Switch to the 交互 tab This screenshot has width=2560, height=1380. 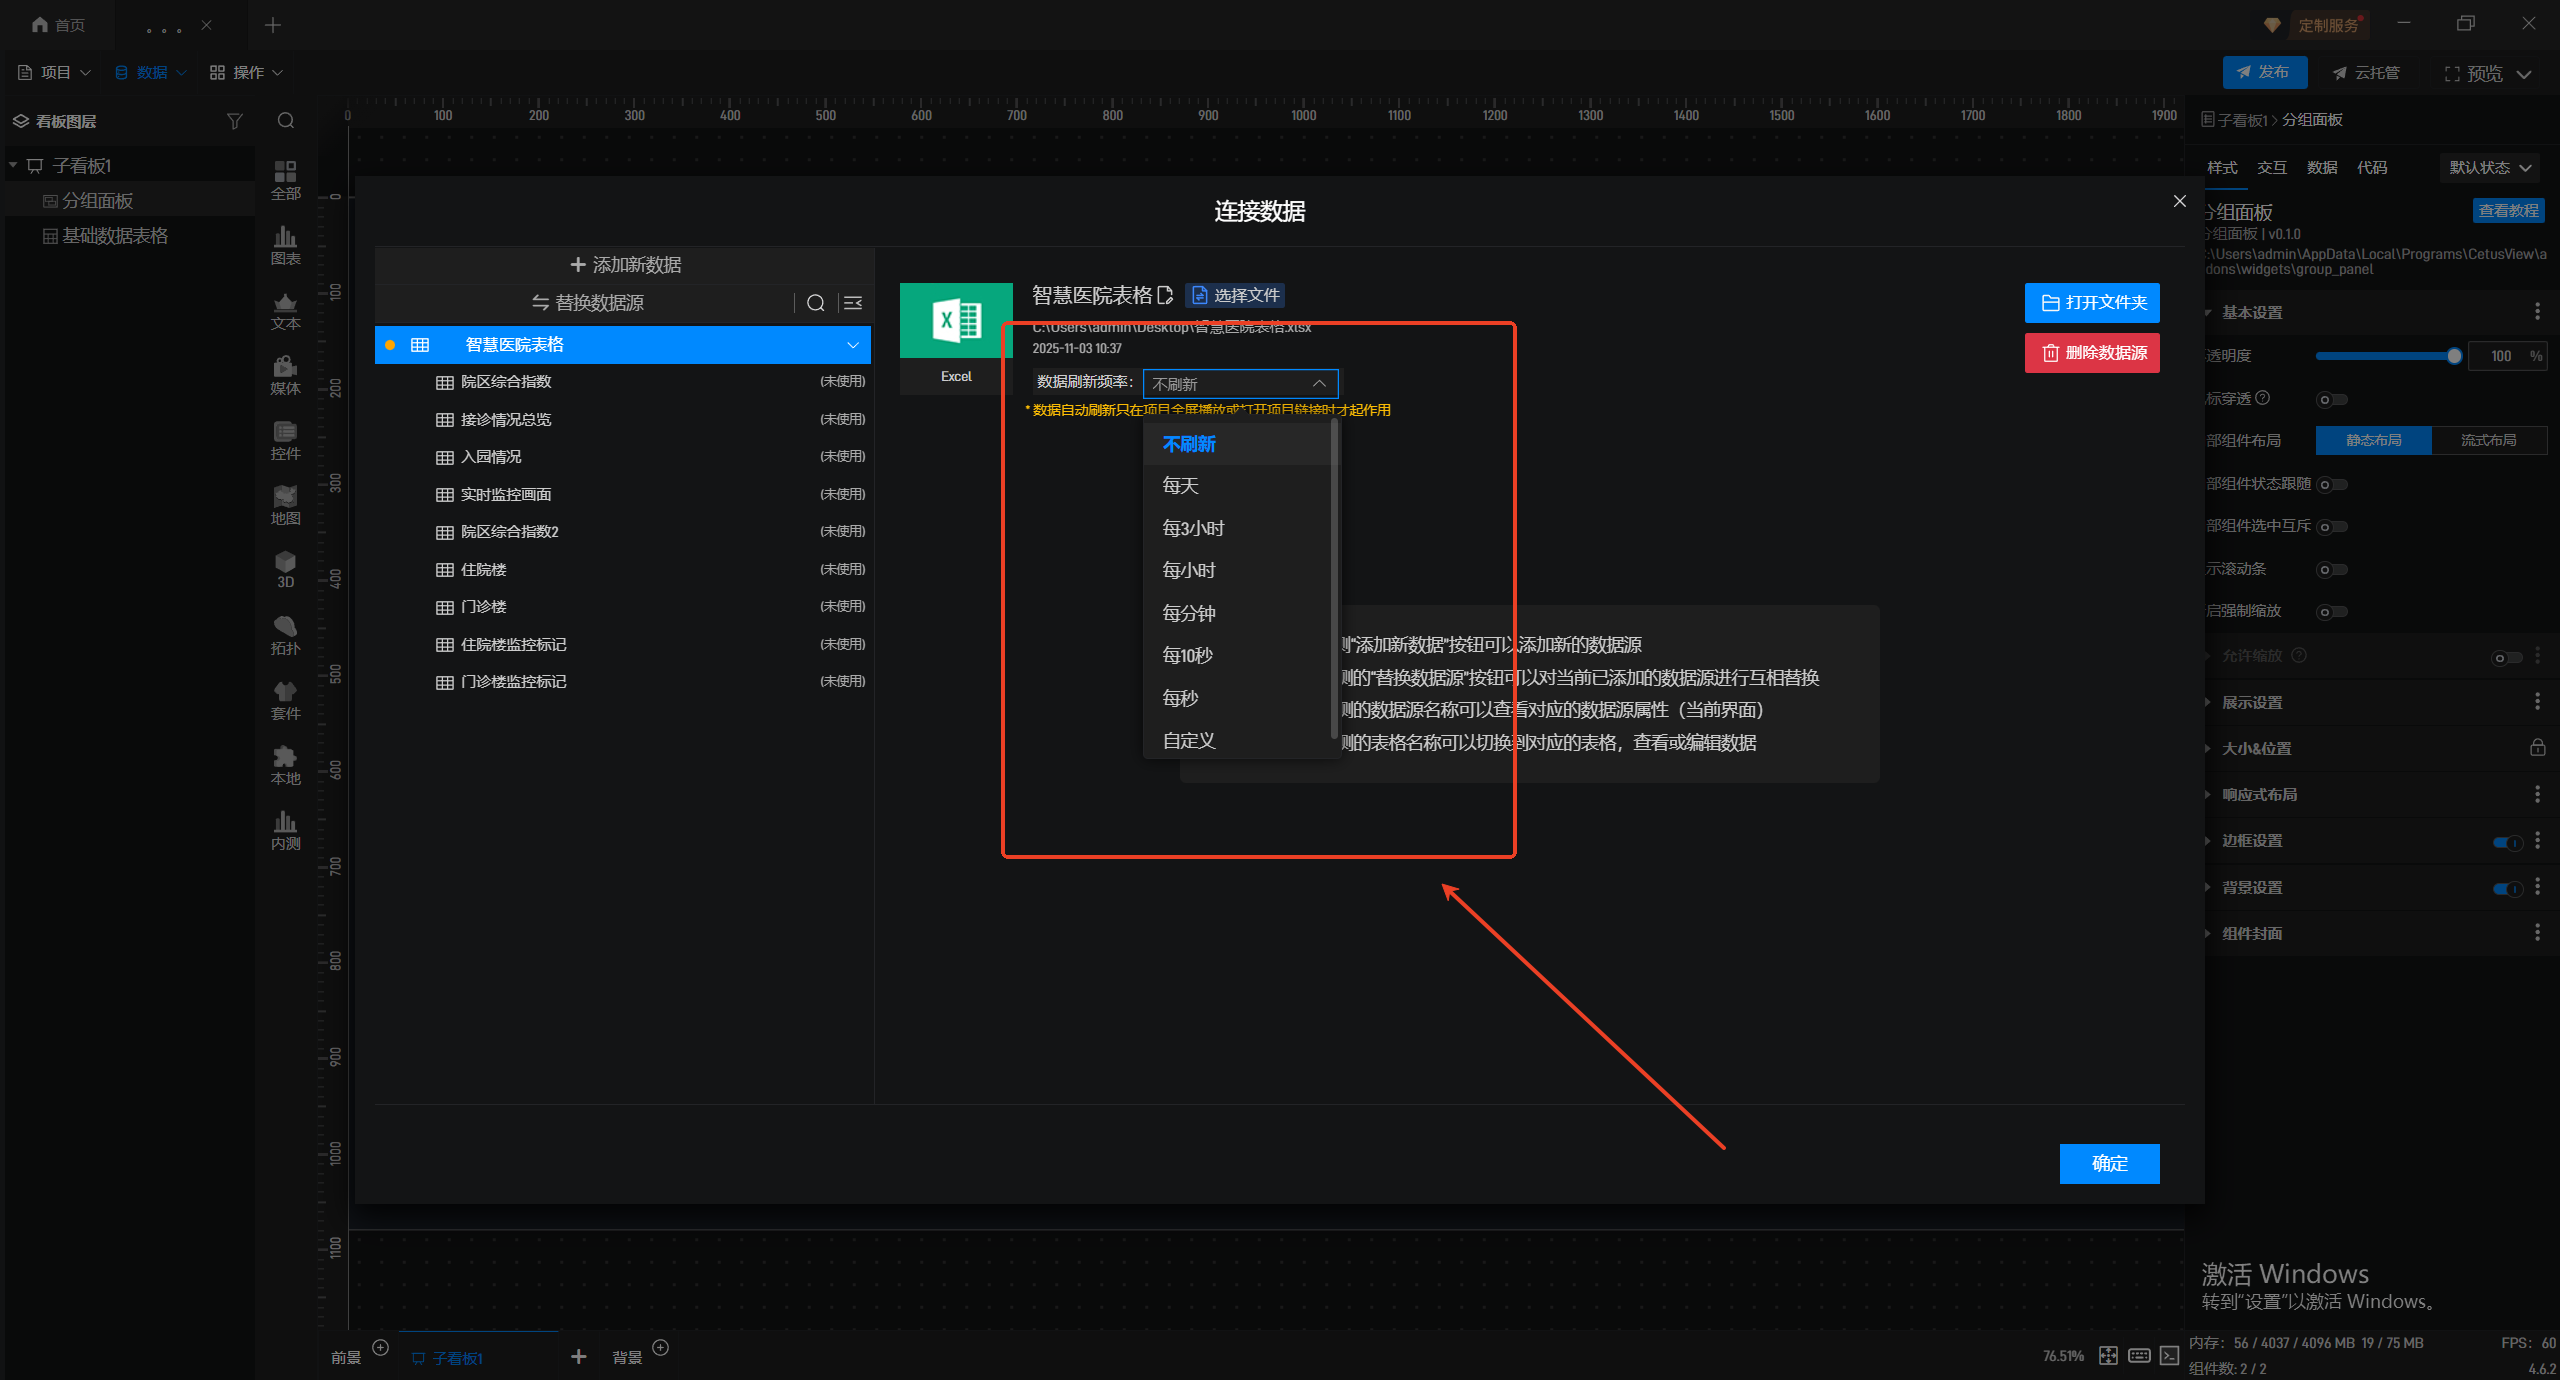pyautogui.click(x=2271, y=168)
